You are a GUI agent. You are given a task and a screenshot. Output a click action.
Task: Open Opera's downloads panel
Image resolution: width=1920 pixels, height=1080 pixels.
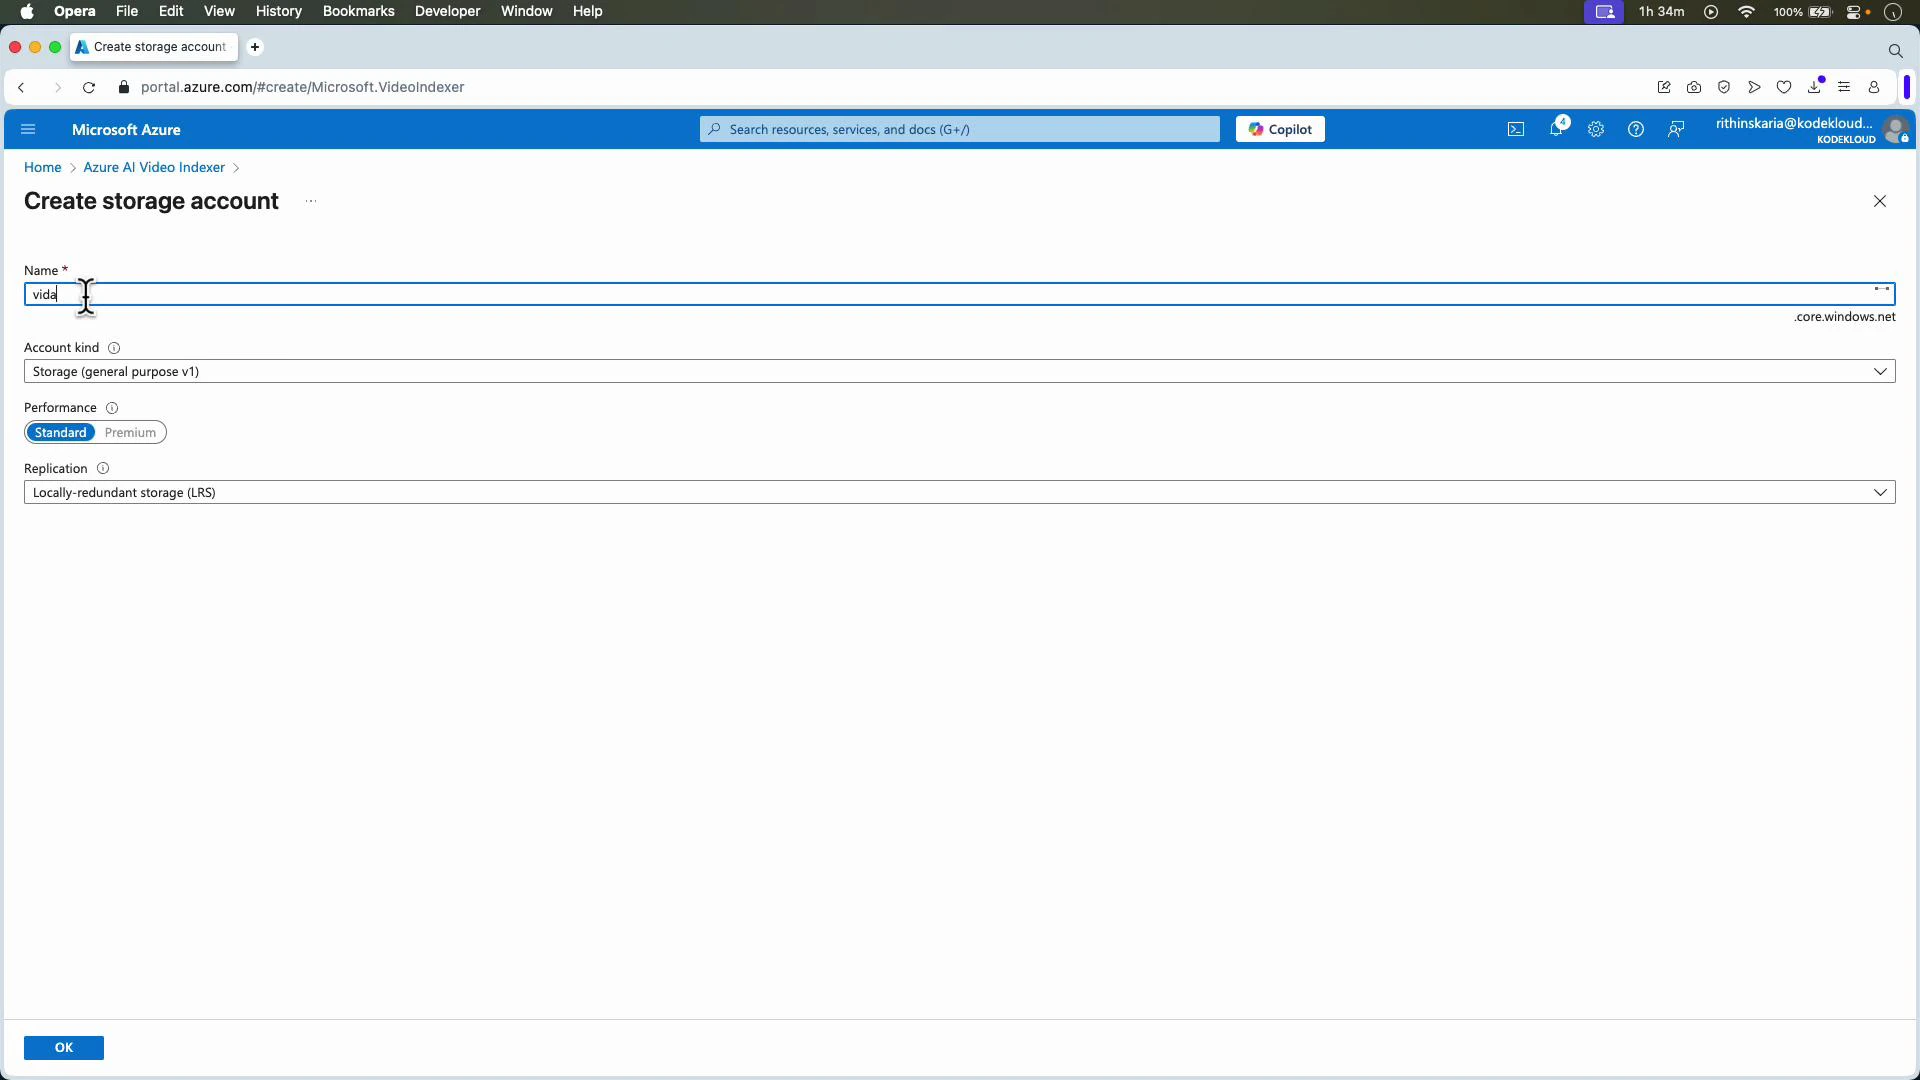(x=1815, y=87)
